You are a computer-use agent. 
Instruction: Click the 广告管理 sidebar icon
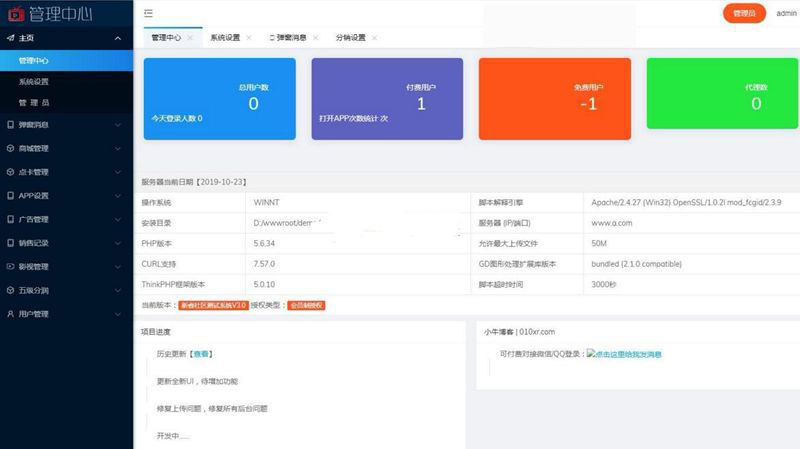click(x=10, y=219)
